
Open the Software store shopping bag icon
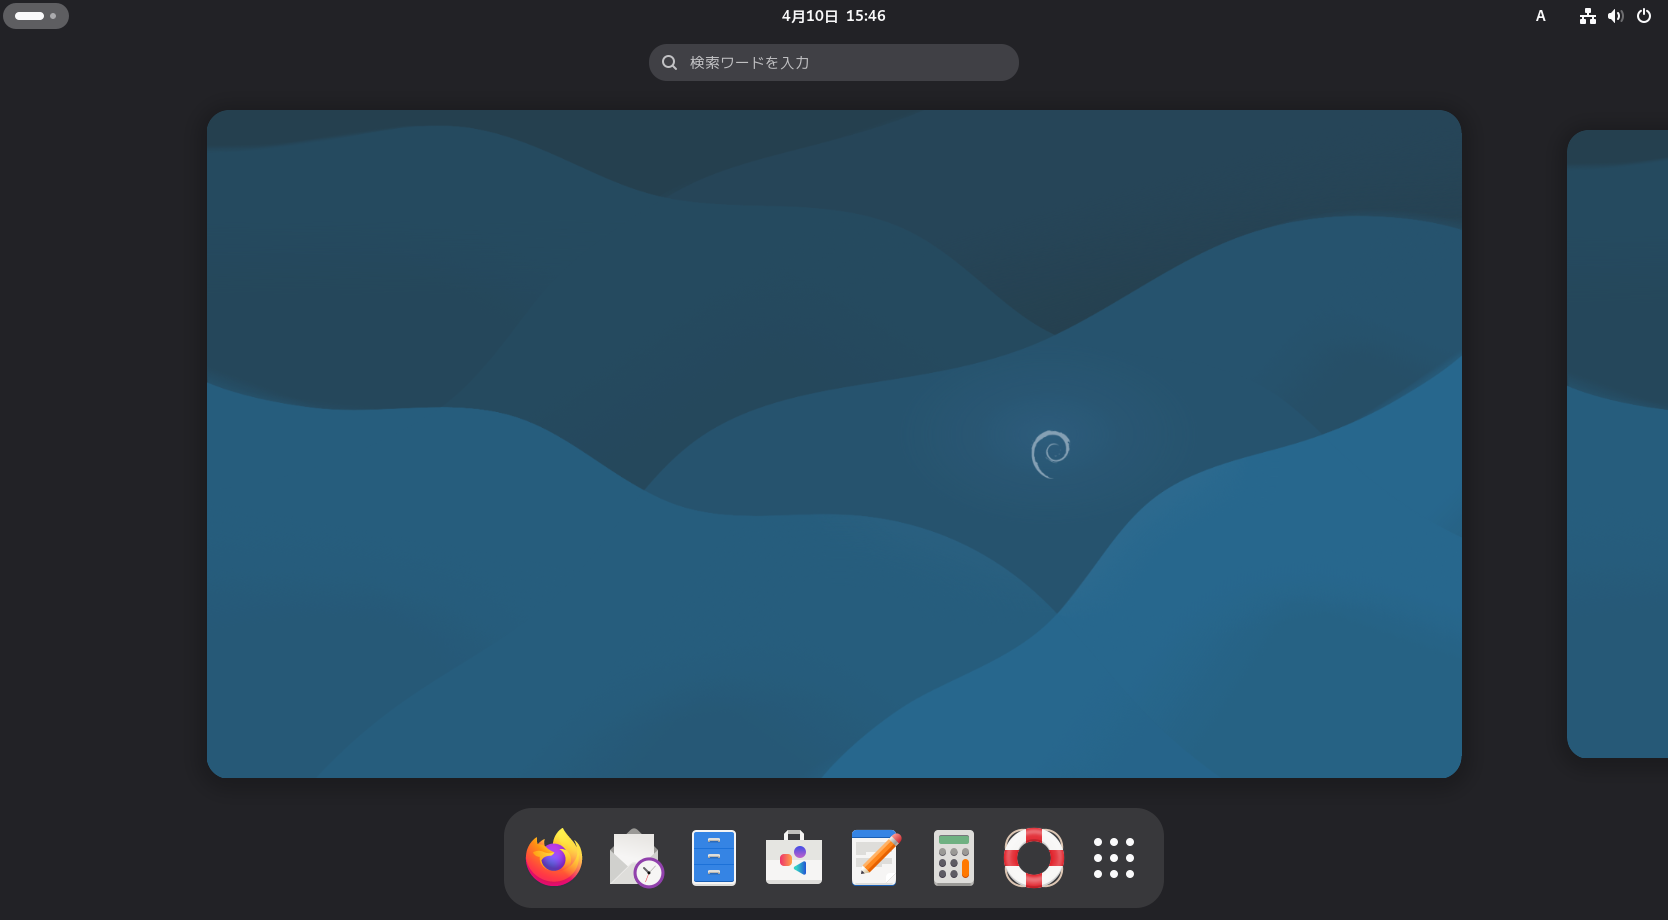coord(794,858)
